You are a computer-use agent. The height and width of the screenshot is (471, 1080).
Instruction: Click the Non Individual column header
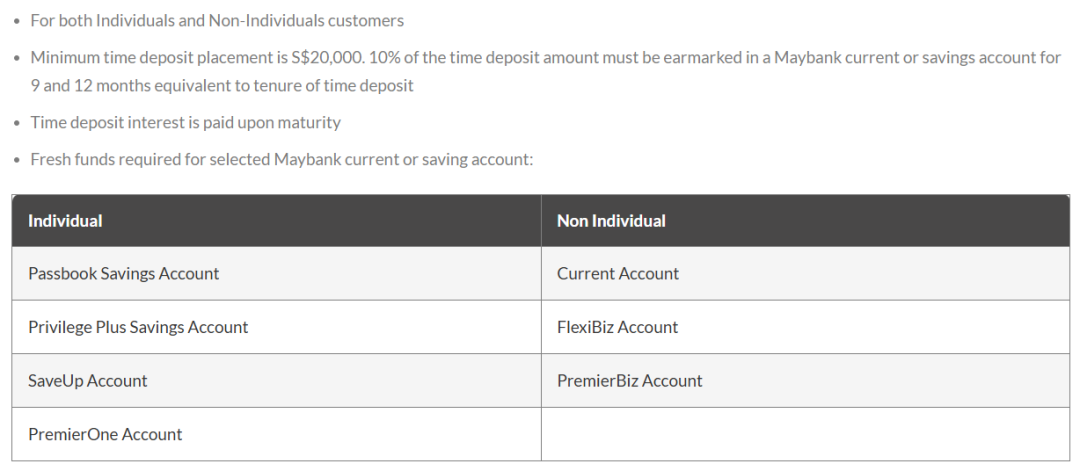(611, 221)
